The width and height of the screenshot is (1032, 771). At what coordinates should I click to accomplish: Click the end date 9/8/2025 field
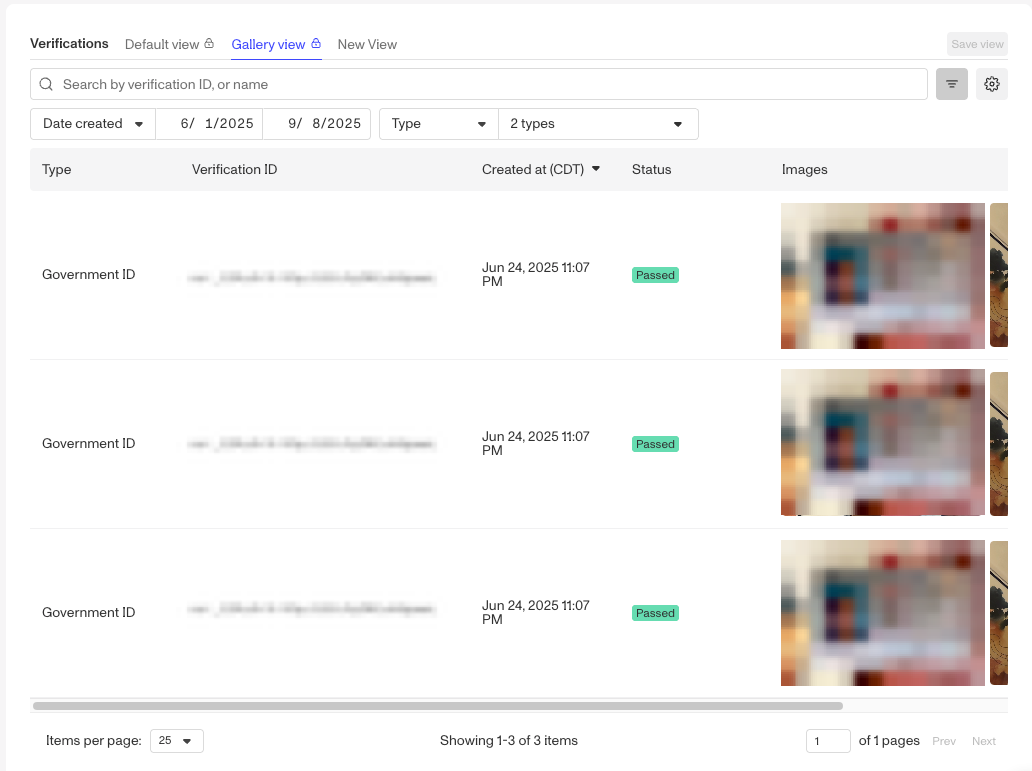click(x=317, y=124)
